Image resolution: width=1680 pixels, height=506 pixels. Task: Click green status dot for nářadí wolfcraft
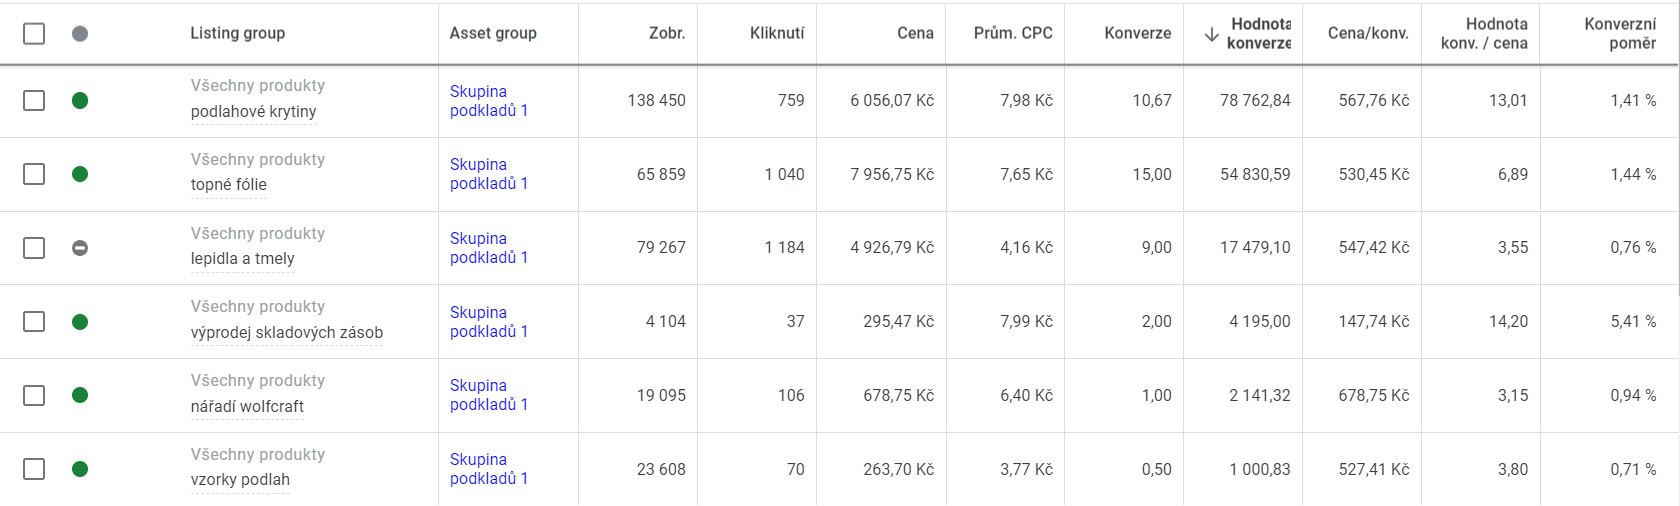tap(80, 395)
